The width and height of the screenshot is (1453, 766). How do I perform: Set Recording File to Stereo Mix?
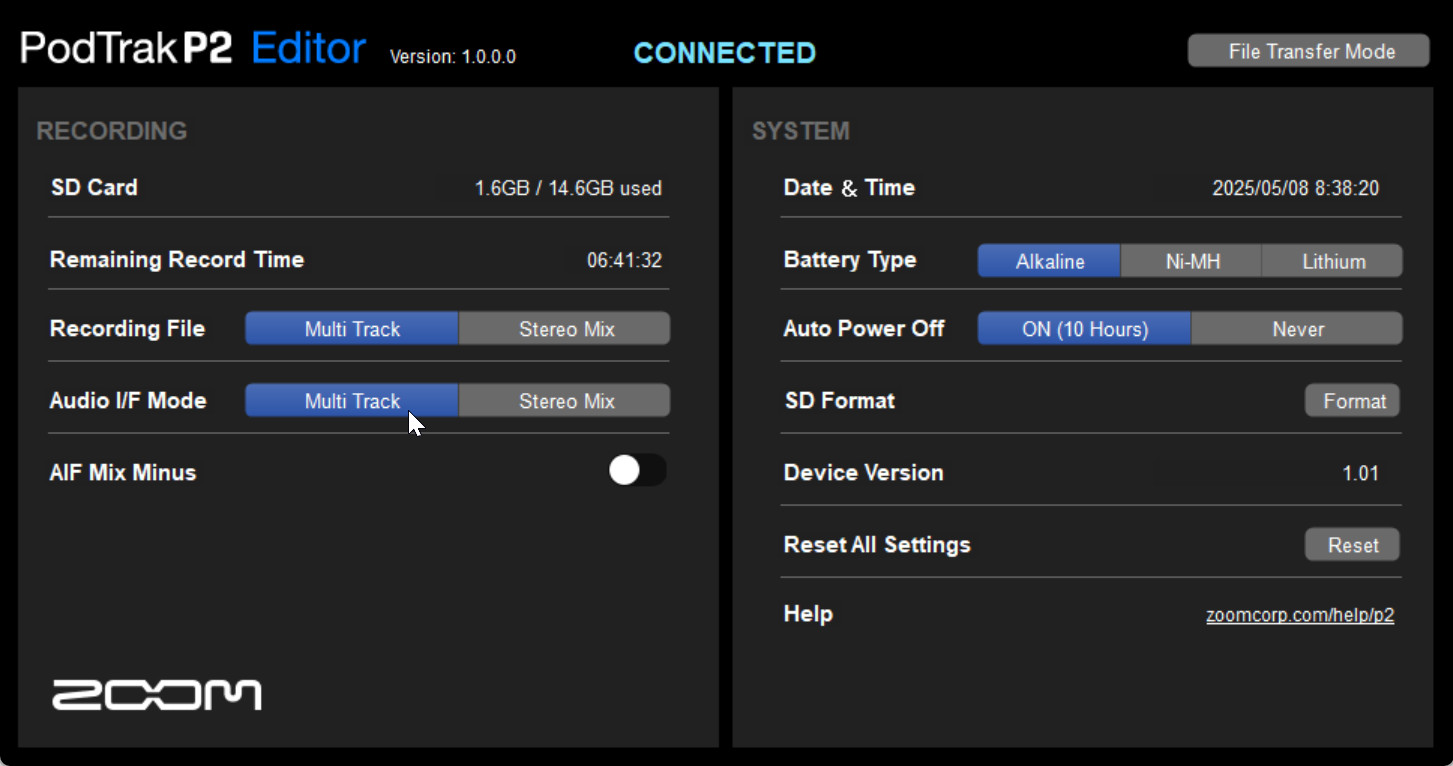pos(565,329)
